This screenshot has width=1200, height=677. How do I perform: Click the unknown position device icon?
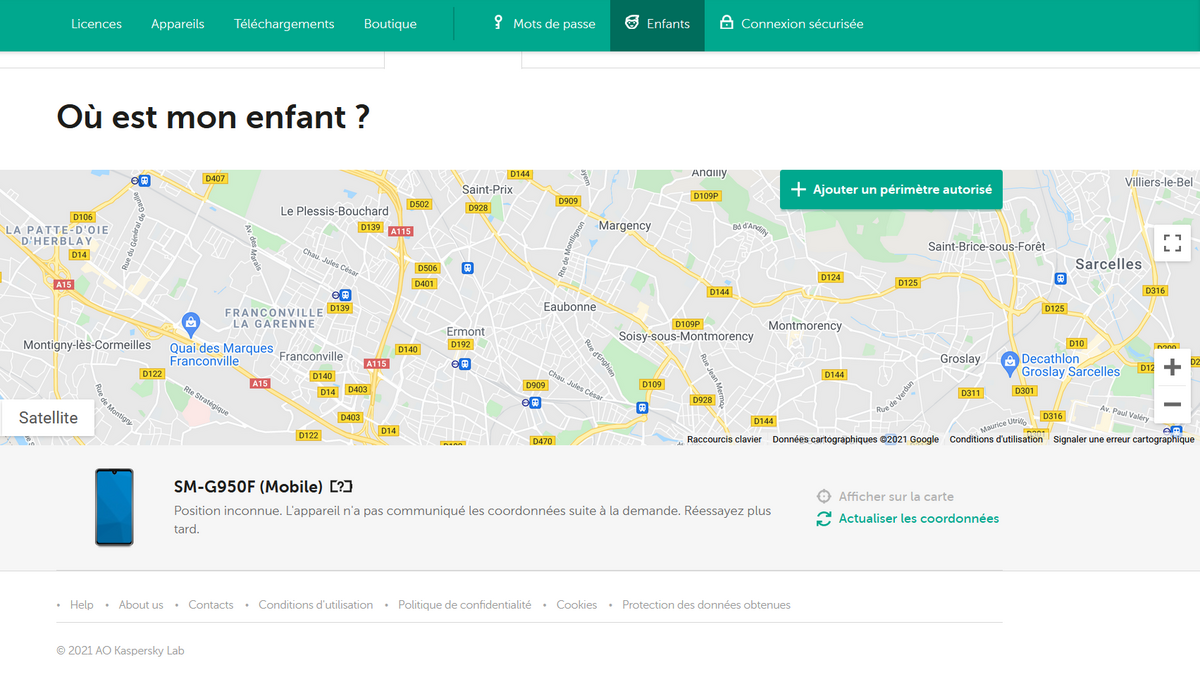click(342, 487)
